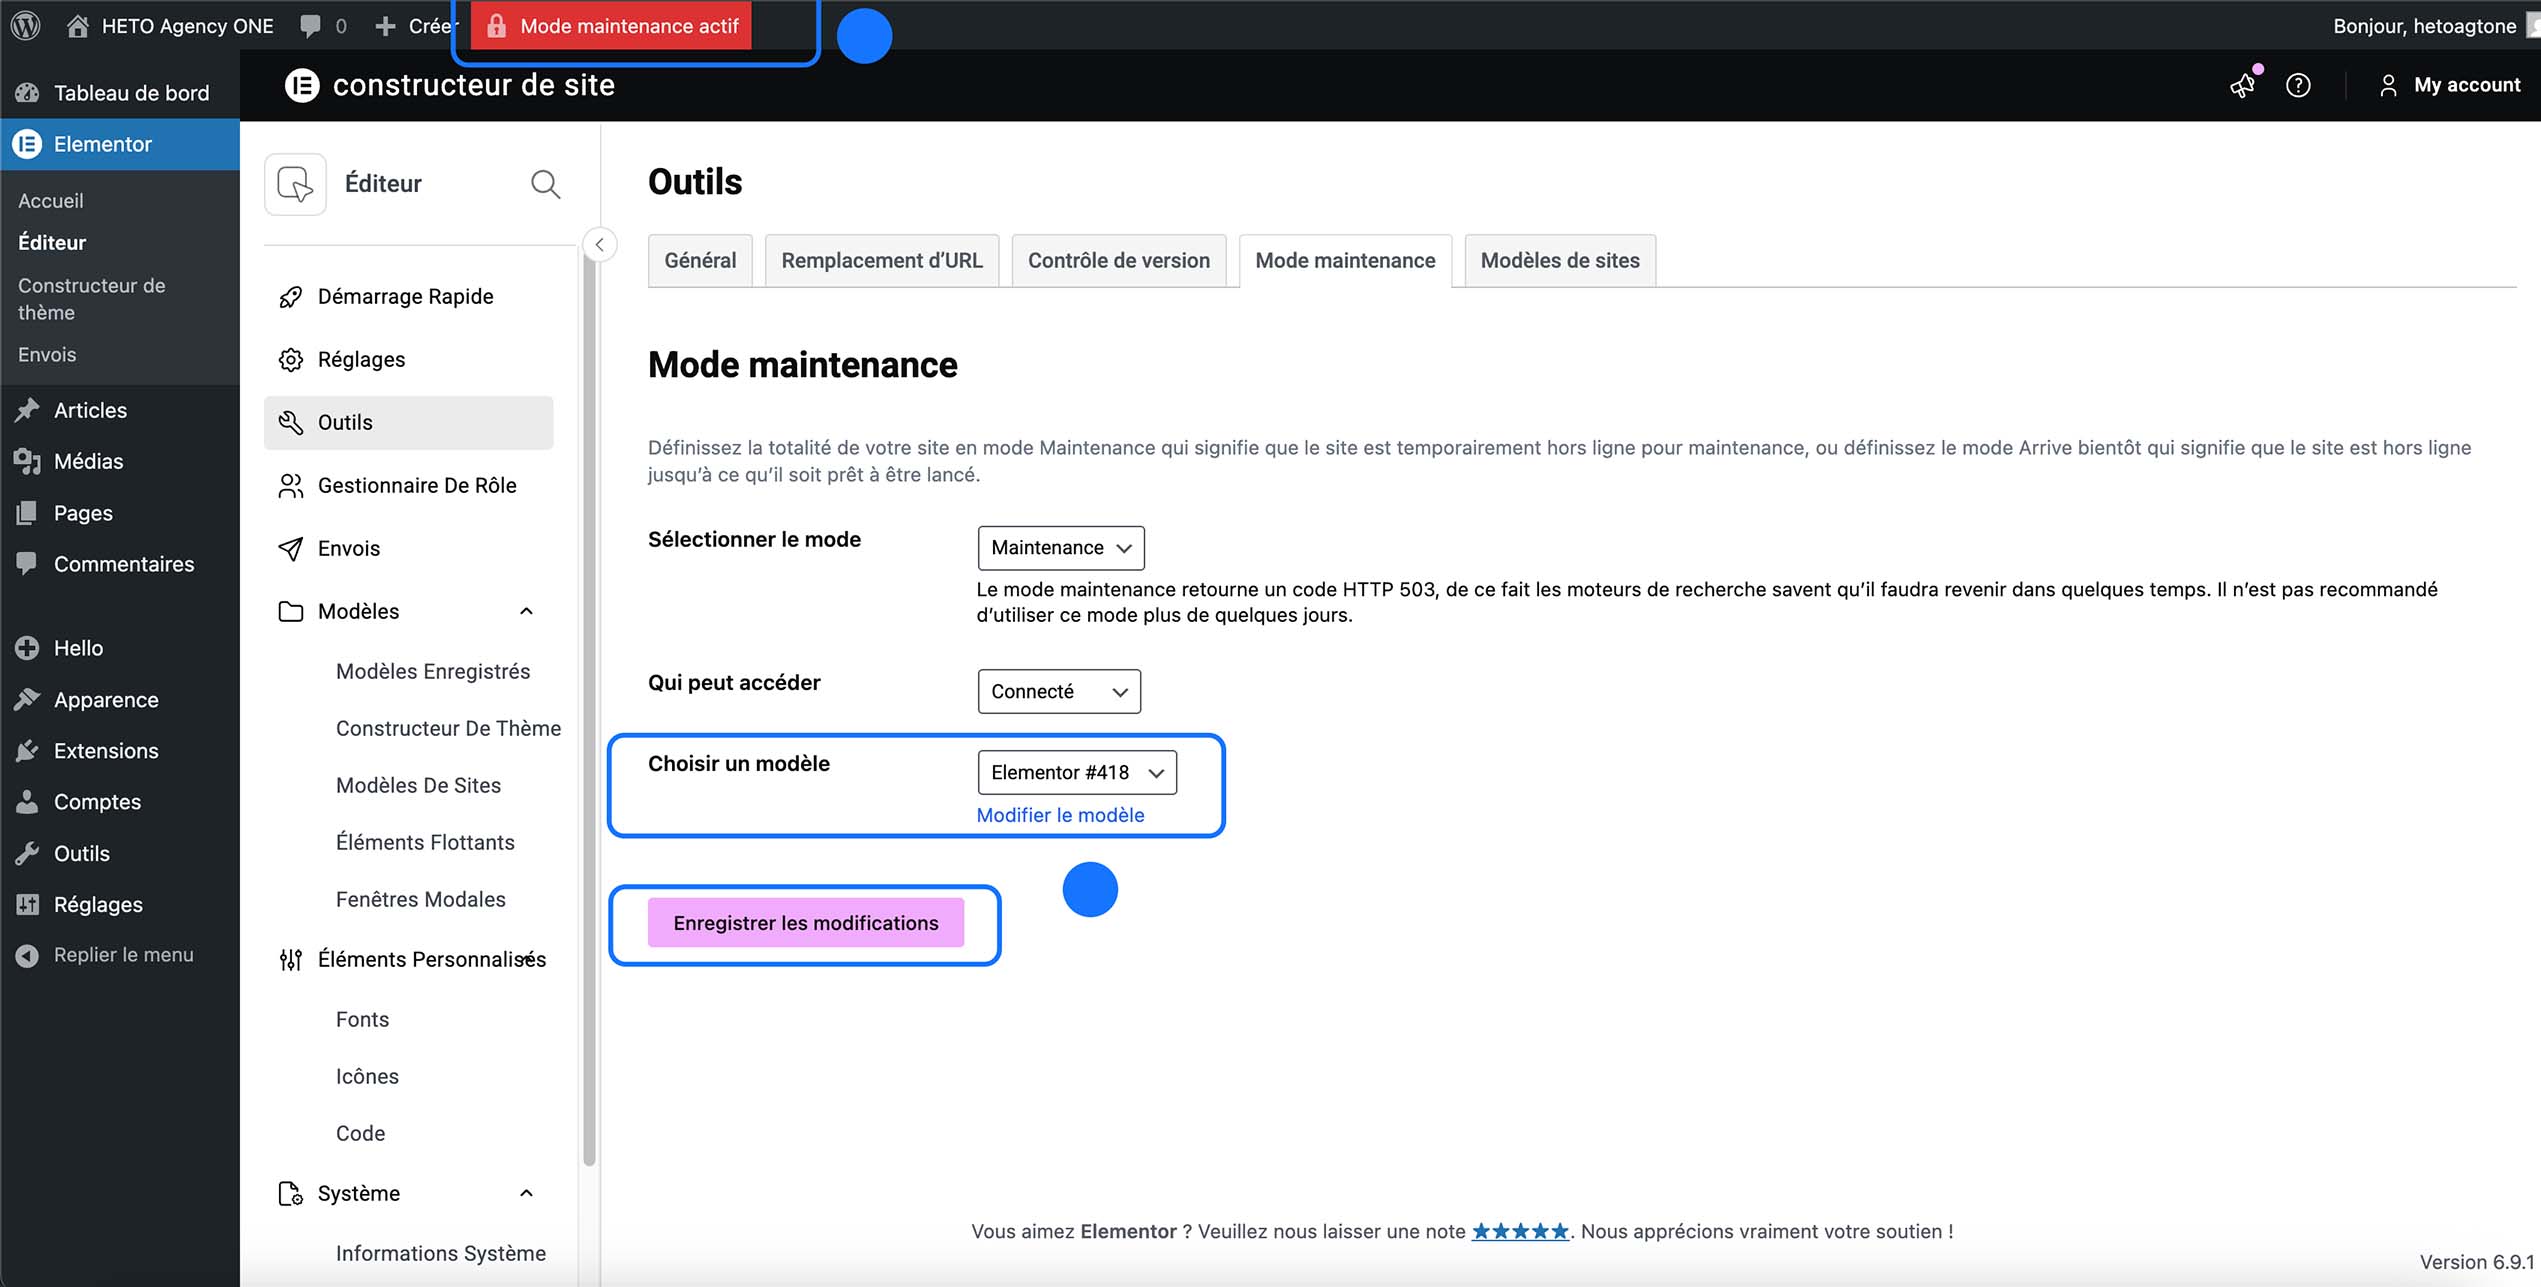Open the Connecté dropdown under Qui peut accéder
The image size is (2541, 1287).
coord(1058,691)
